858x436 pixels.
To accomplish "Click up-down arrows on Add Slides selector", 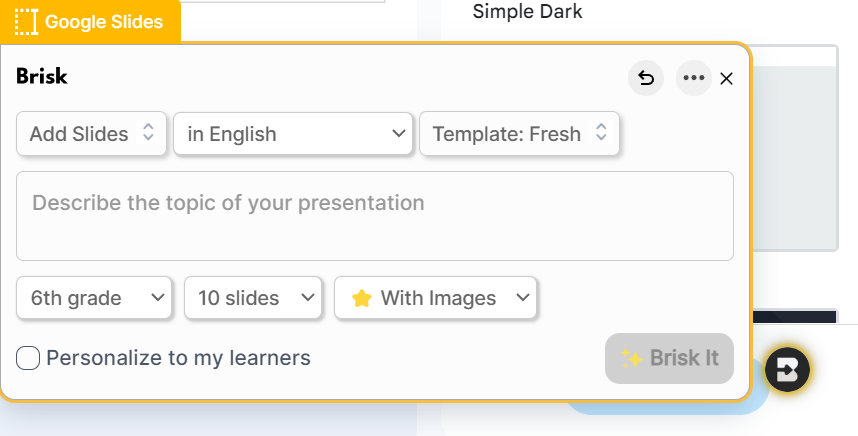I will tap(148, 133).
